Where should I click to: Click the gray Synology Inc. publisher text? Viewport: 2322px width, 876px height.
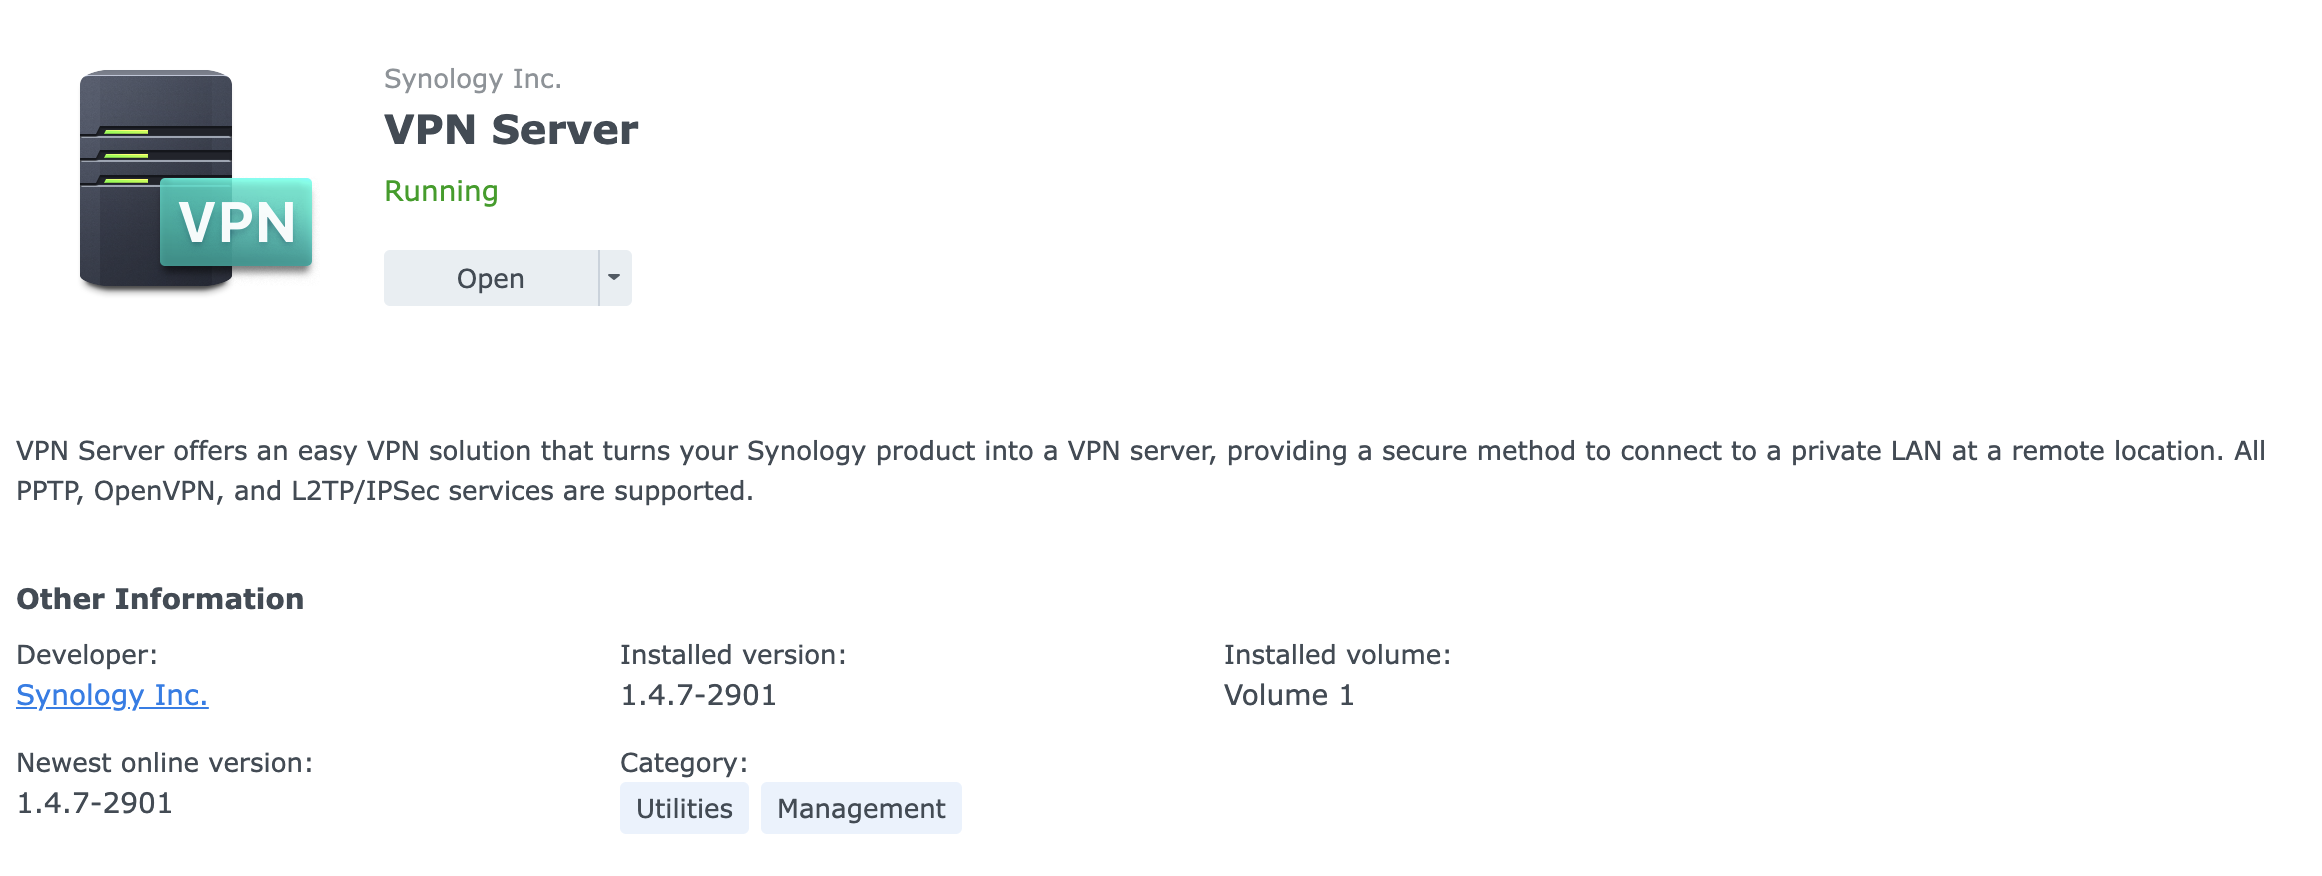point(473,79)
